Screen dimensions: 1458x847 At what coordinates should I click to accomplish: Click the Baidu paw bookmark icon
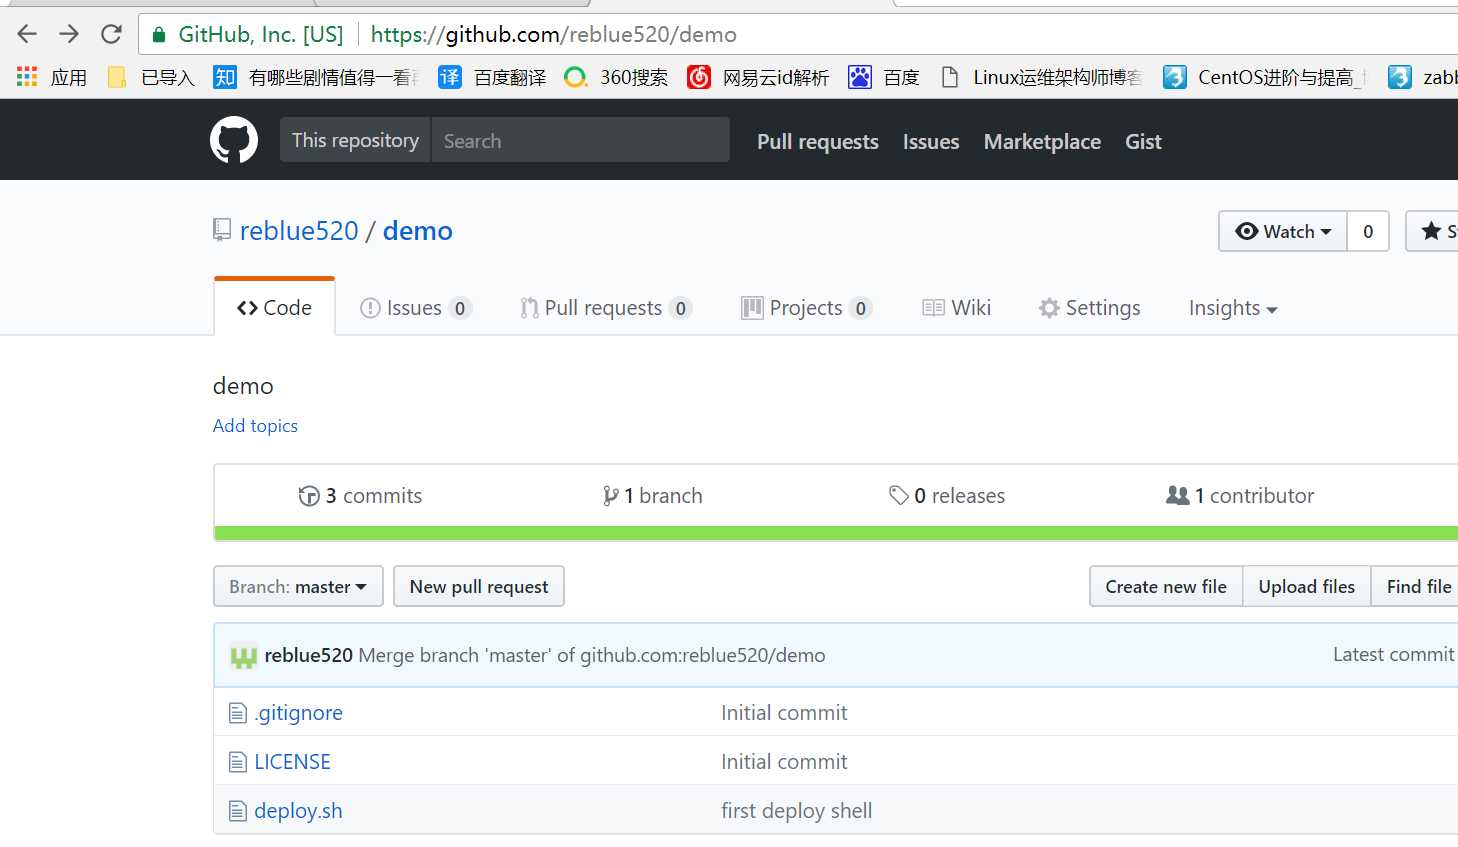(x=859, y=77)
